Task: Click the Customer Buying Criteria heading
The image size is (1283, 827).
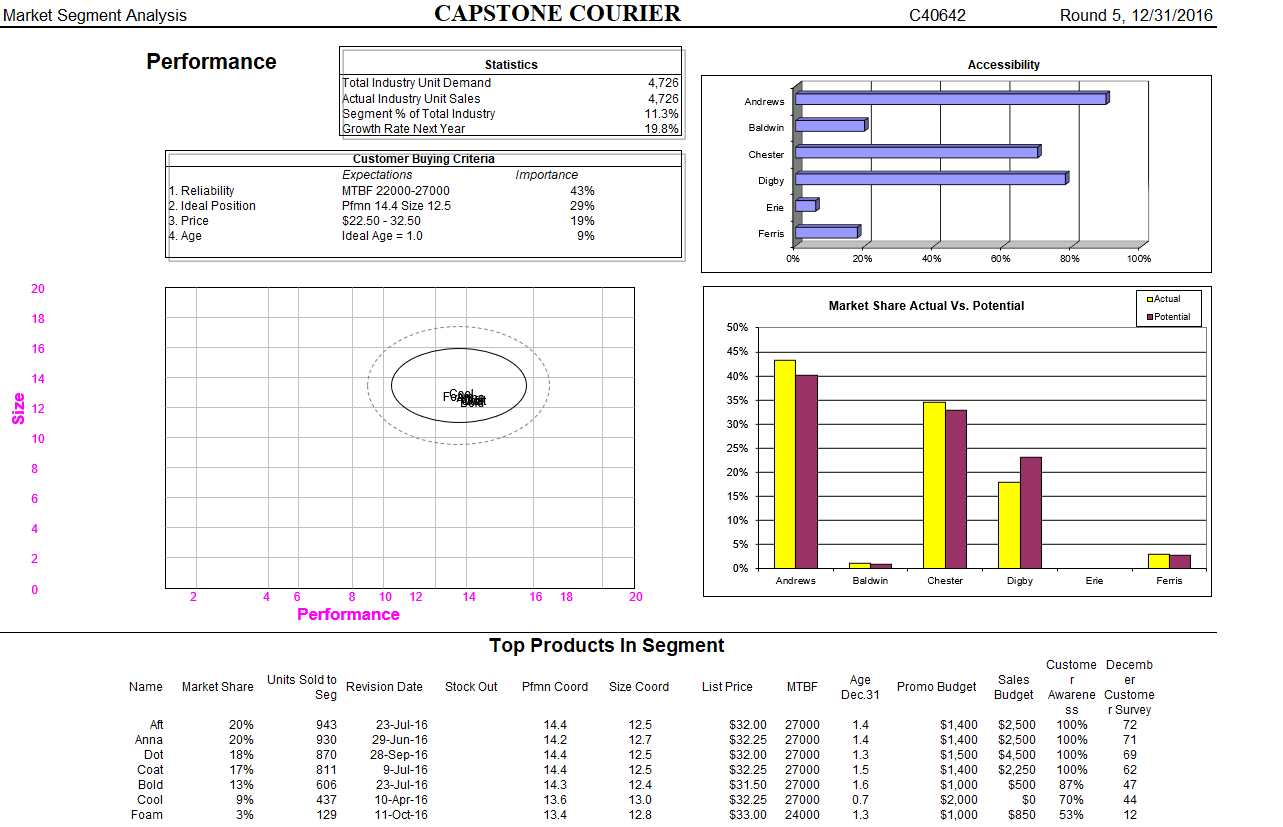Action: pos(424,159)
